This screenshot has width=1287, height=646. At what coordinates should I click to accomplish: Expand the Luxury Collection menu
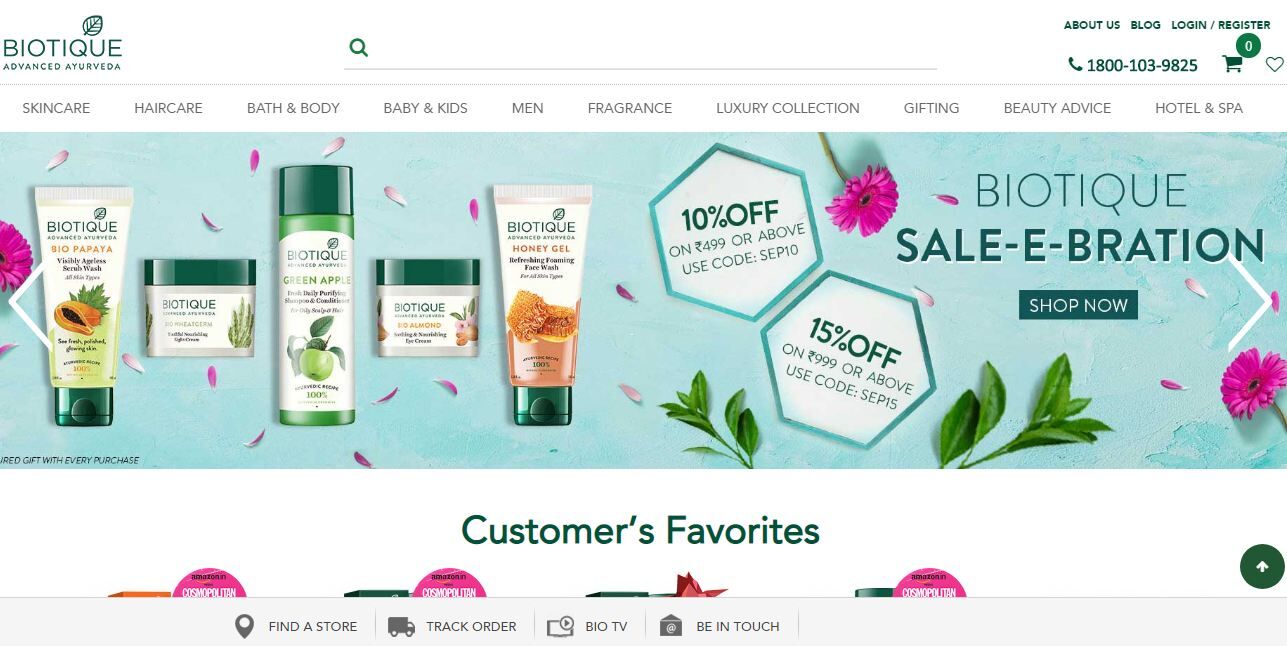pos(787,108)
